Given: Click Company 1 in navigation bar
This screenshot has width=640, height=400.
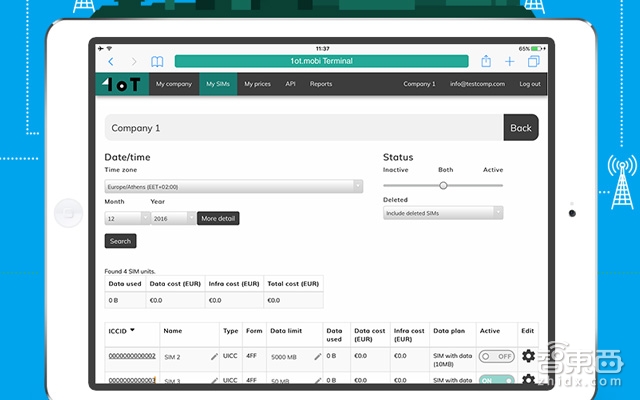Looking at the screenshot, I should pyautogui.click(x=419, y=84).
